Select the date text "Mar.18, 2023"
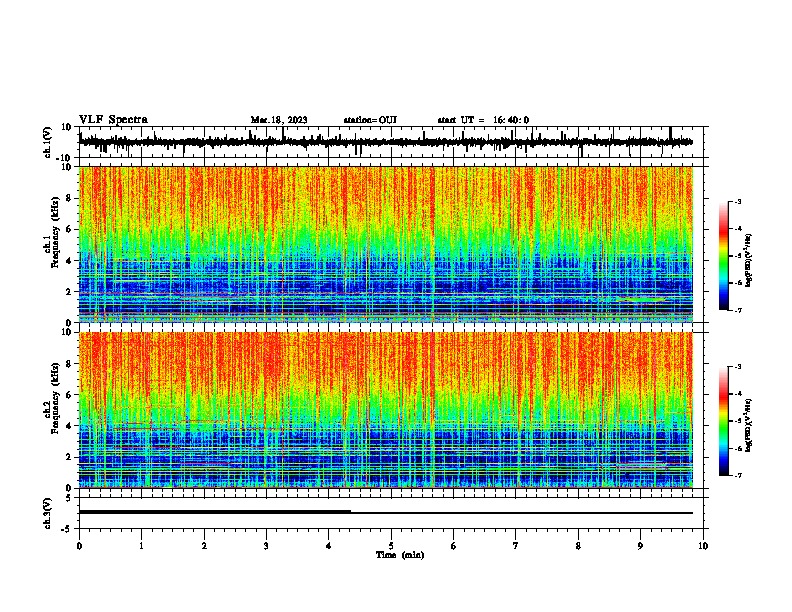The width and height of the screenshot is (792, 612). (x=279, y=120)
